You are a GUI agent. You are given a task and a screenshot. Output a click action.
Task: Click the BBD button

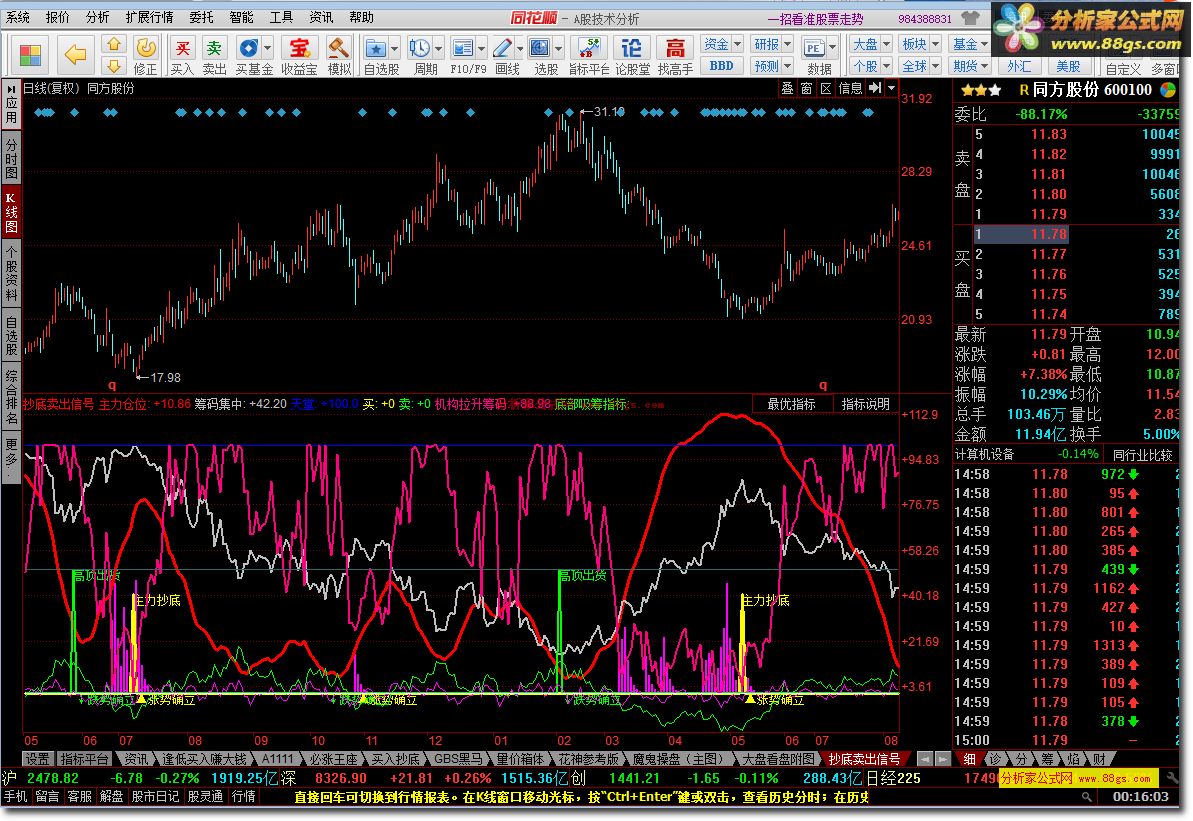tap(721, 66)
